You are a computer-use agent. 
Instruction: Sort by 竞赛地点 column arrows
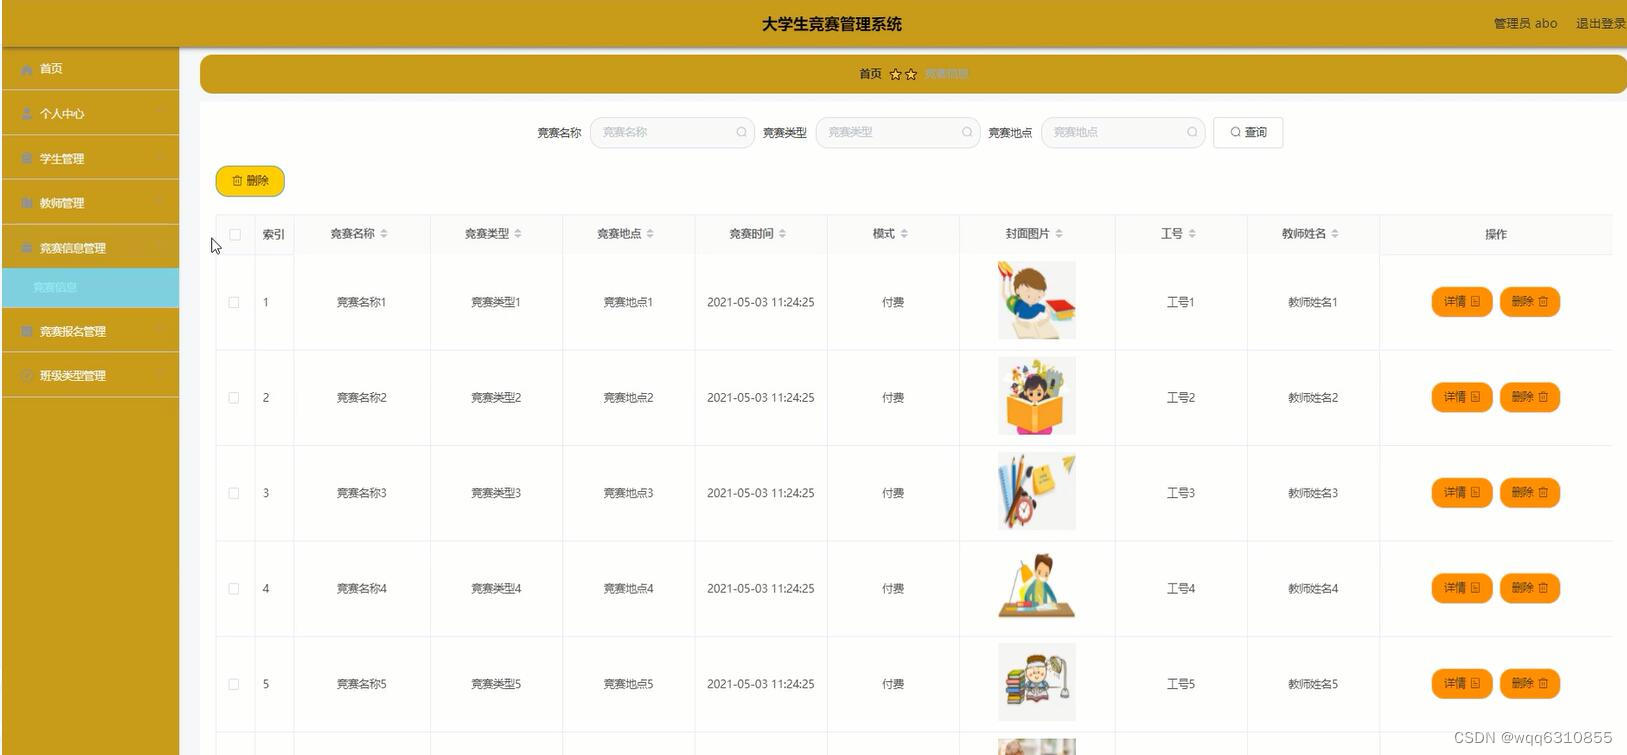click(650, 234)
